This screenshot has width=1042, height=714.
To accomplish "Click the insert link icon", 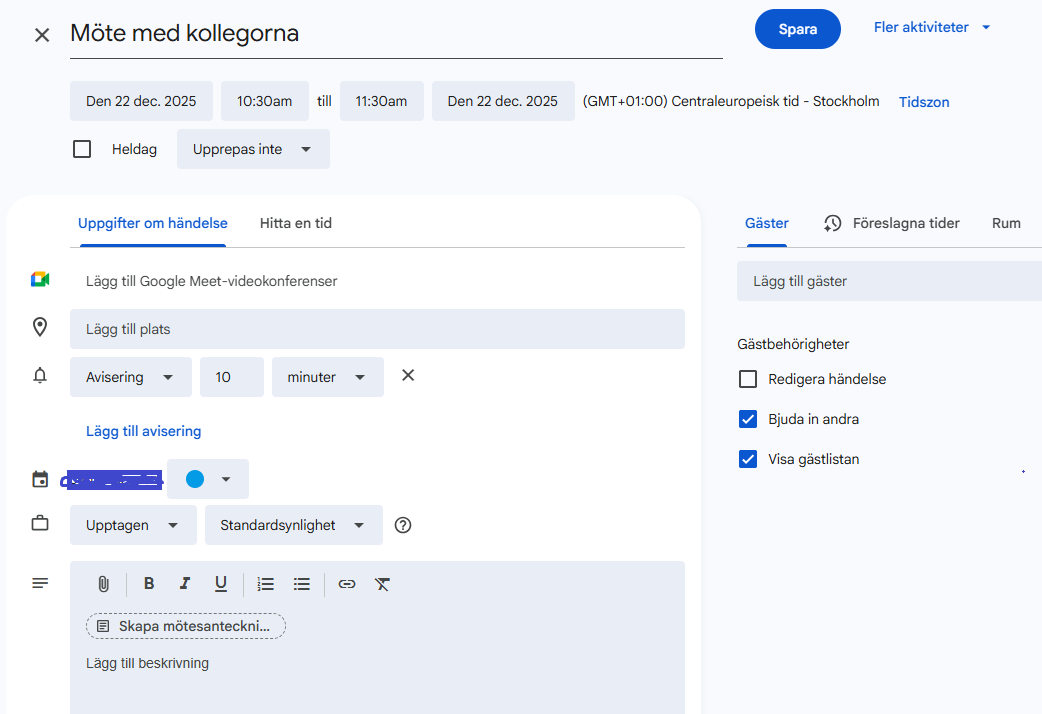I will tap(347, 584).
